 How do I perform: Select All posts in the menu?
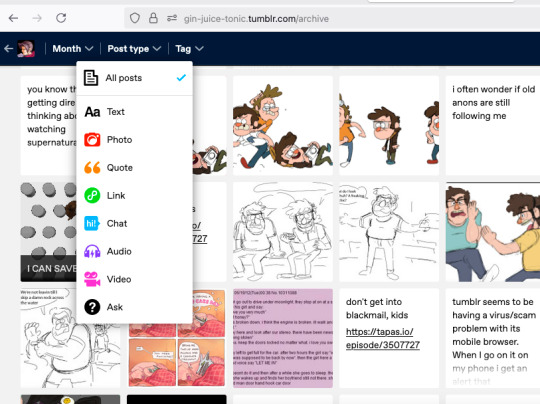click(134, 78)
